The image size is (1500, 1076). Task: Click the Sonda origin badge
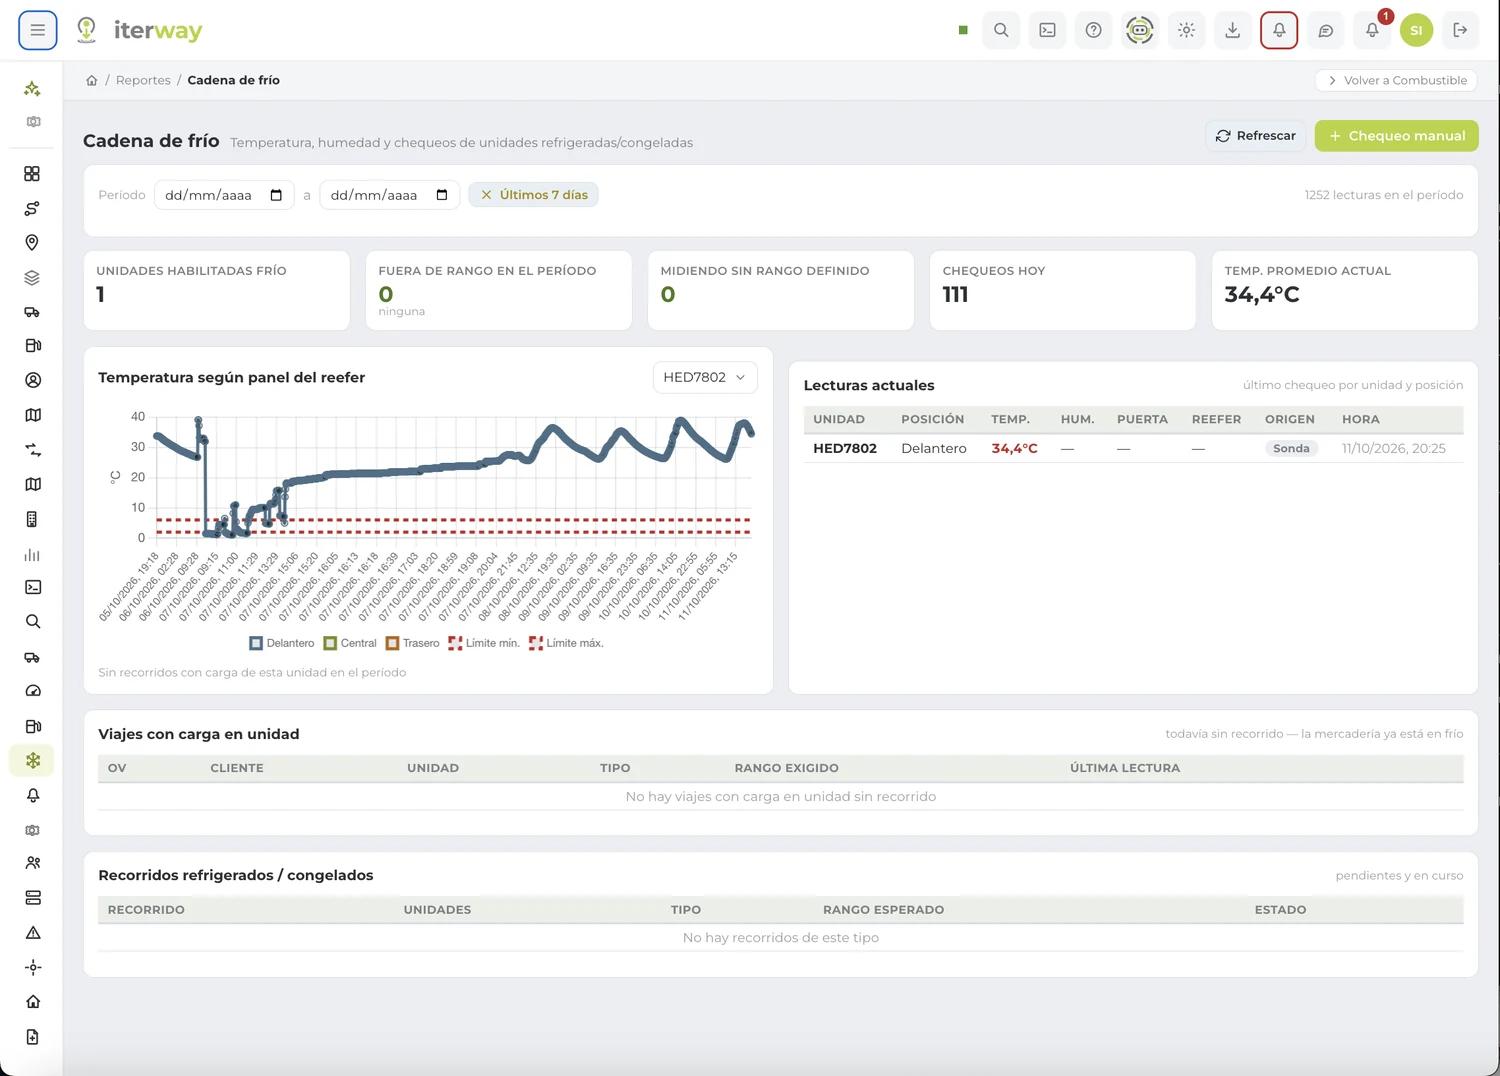[1291, 448]
